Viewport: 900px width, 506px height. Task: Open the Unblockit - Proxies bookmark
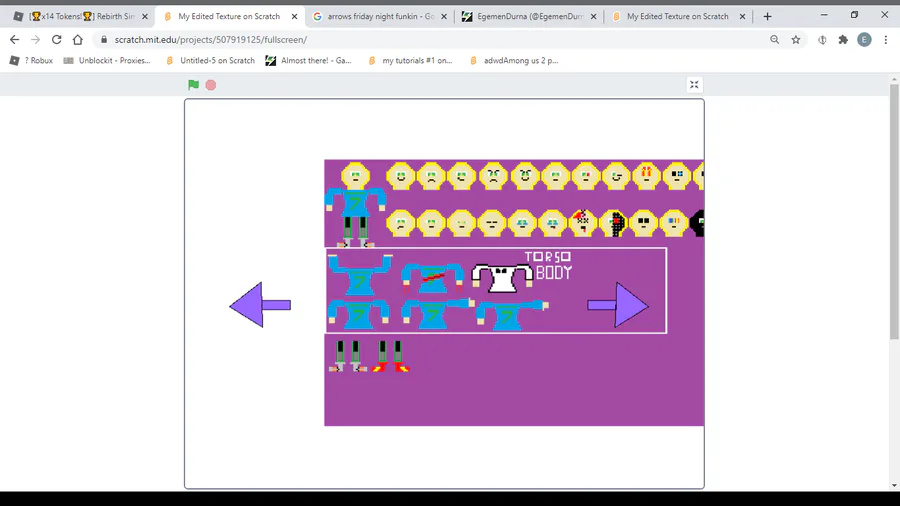point(107,60)
